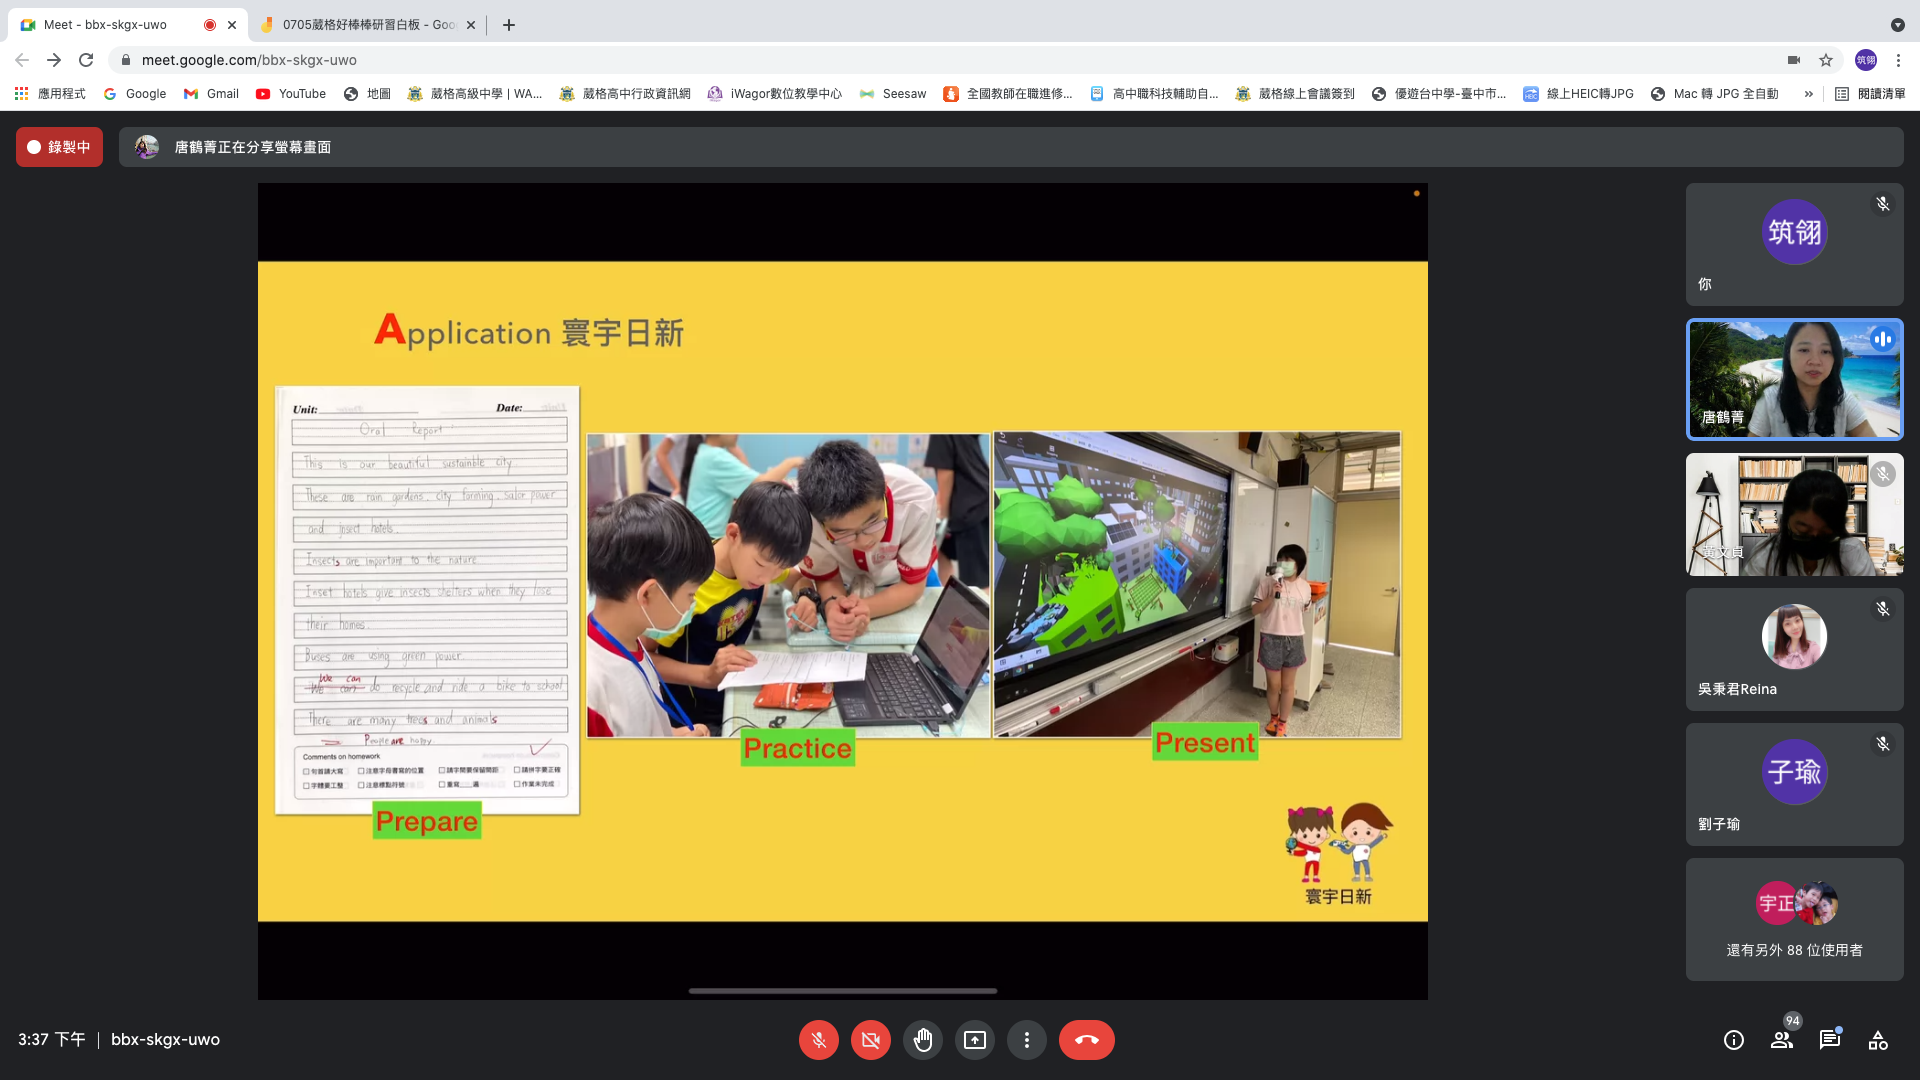
Task: Expand the hidden bookmarks chevron
Action: pos(1808,94)
